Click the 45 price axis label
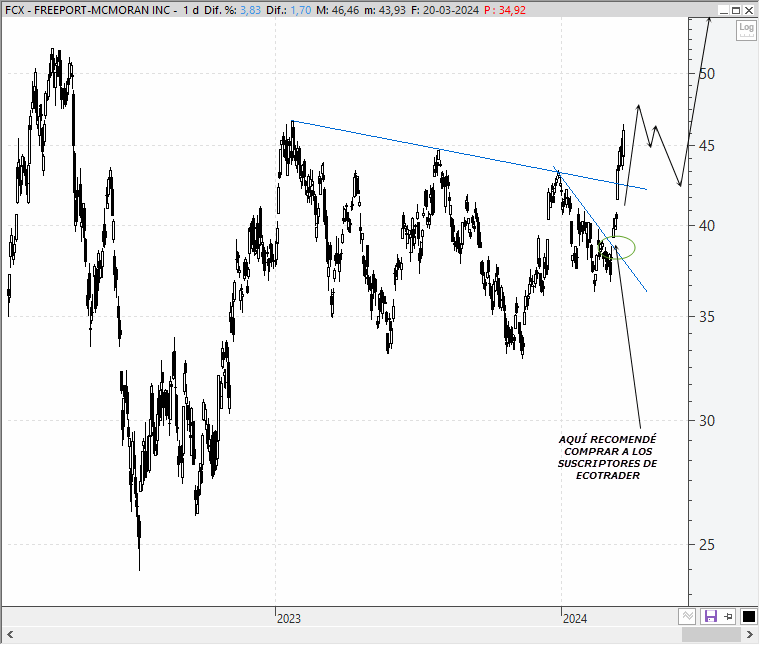Image resolution: width=760 pixels, height=645 pixels. click(x=707, y=145)
